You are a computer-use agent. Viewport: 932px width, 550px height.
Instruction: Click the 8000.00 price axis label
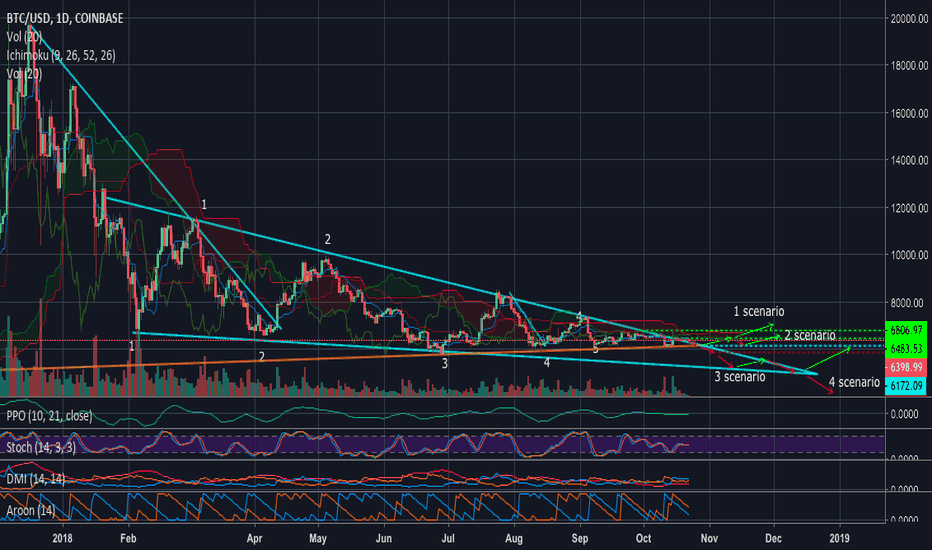(x=909, y=303)
